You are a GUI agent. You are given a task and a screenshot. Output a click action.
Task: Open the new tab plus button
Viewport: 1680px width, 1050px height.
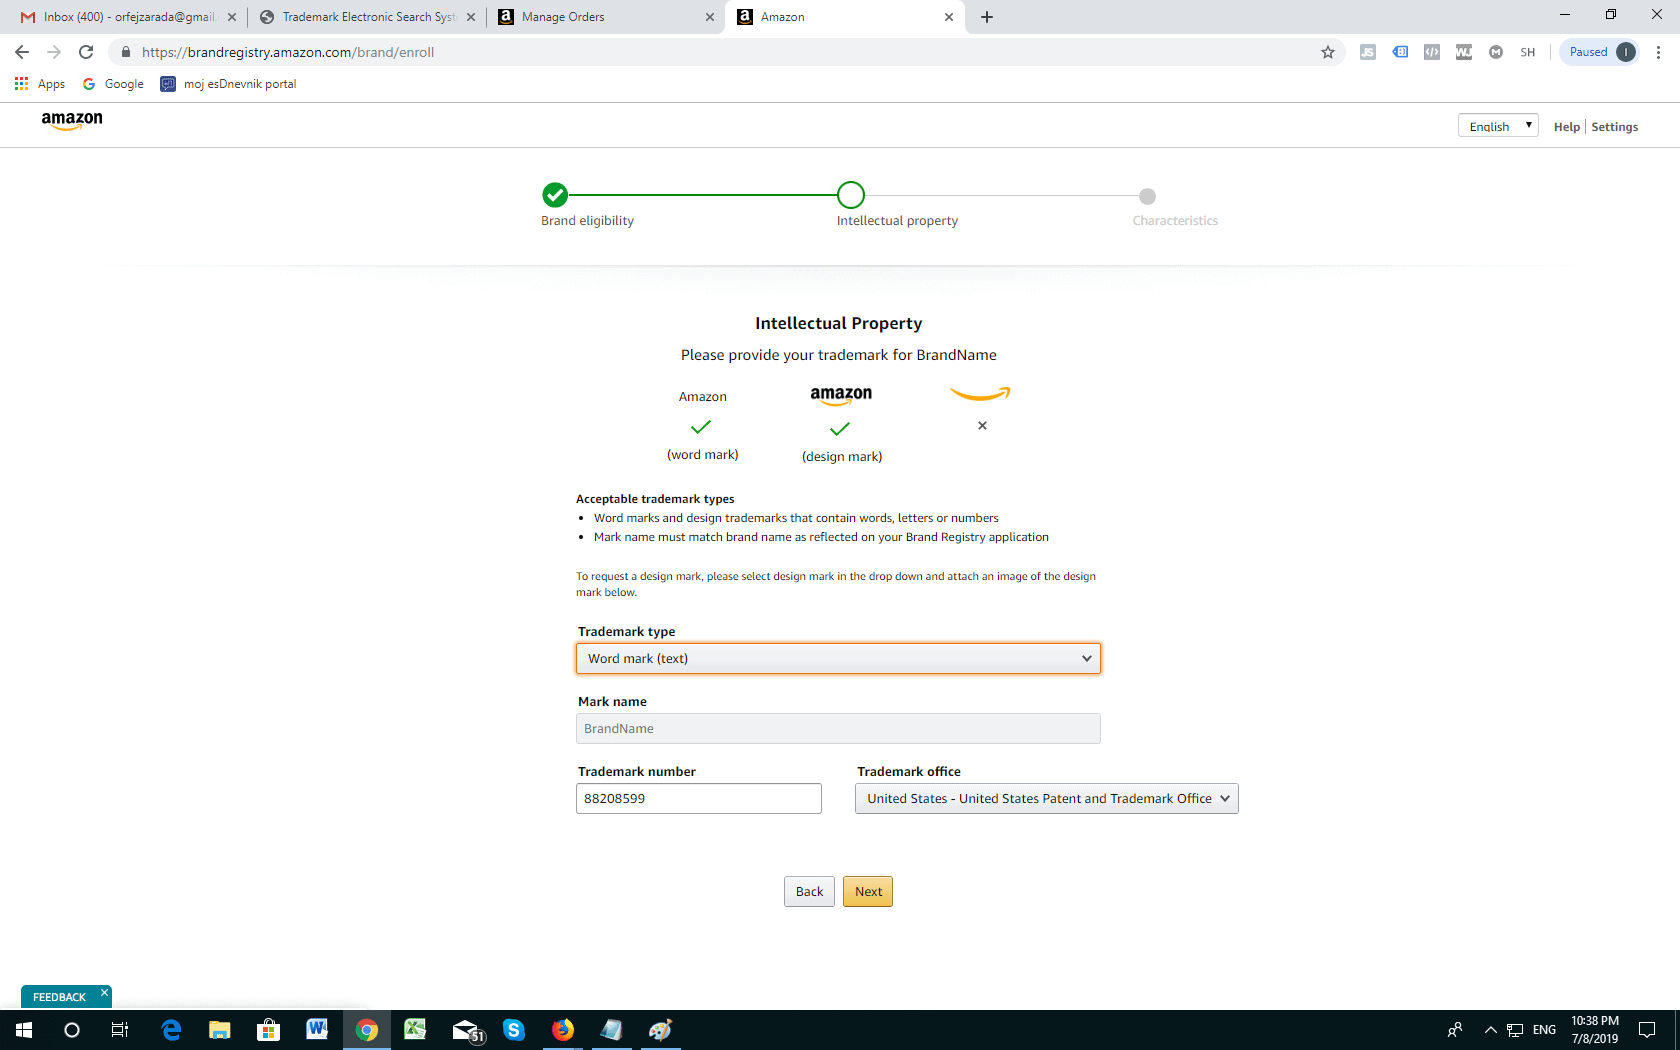987,17
